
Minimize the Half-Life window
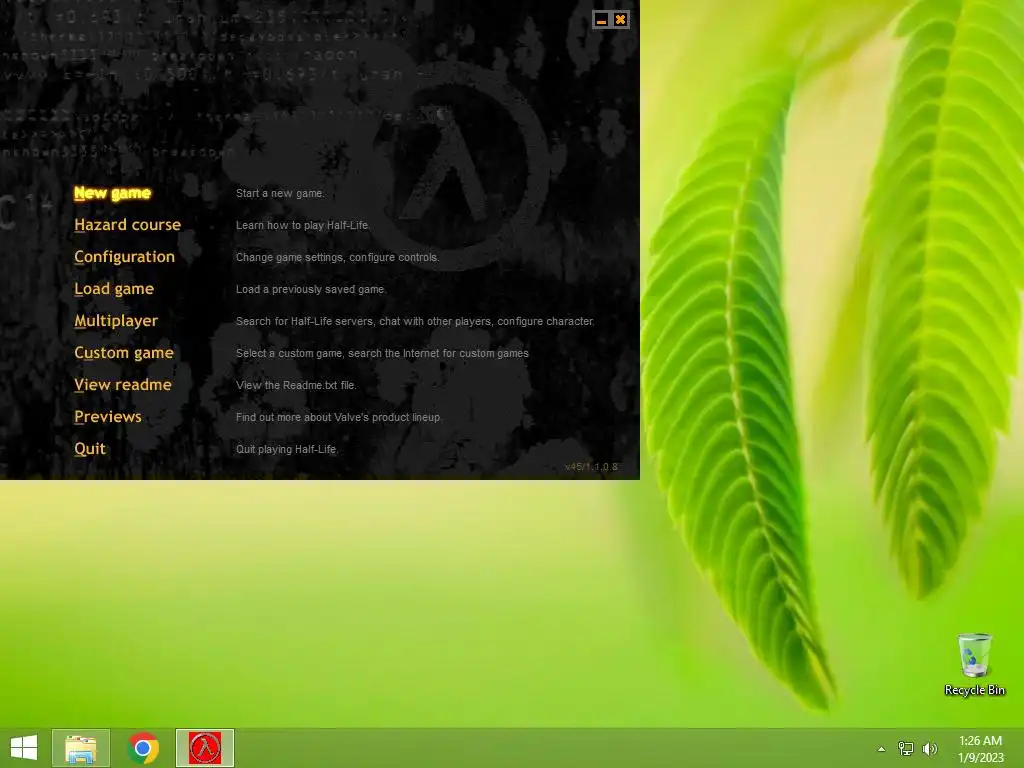pos(601,20)
